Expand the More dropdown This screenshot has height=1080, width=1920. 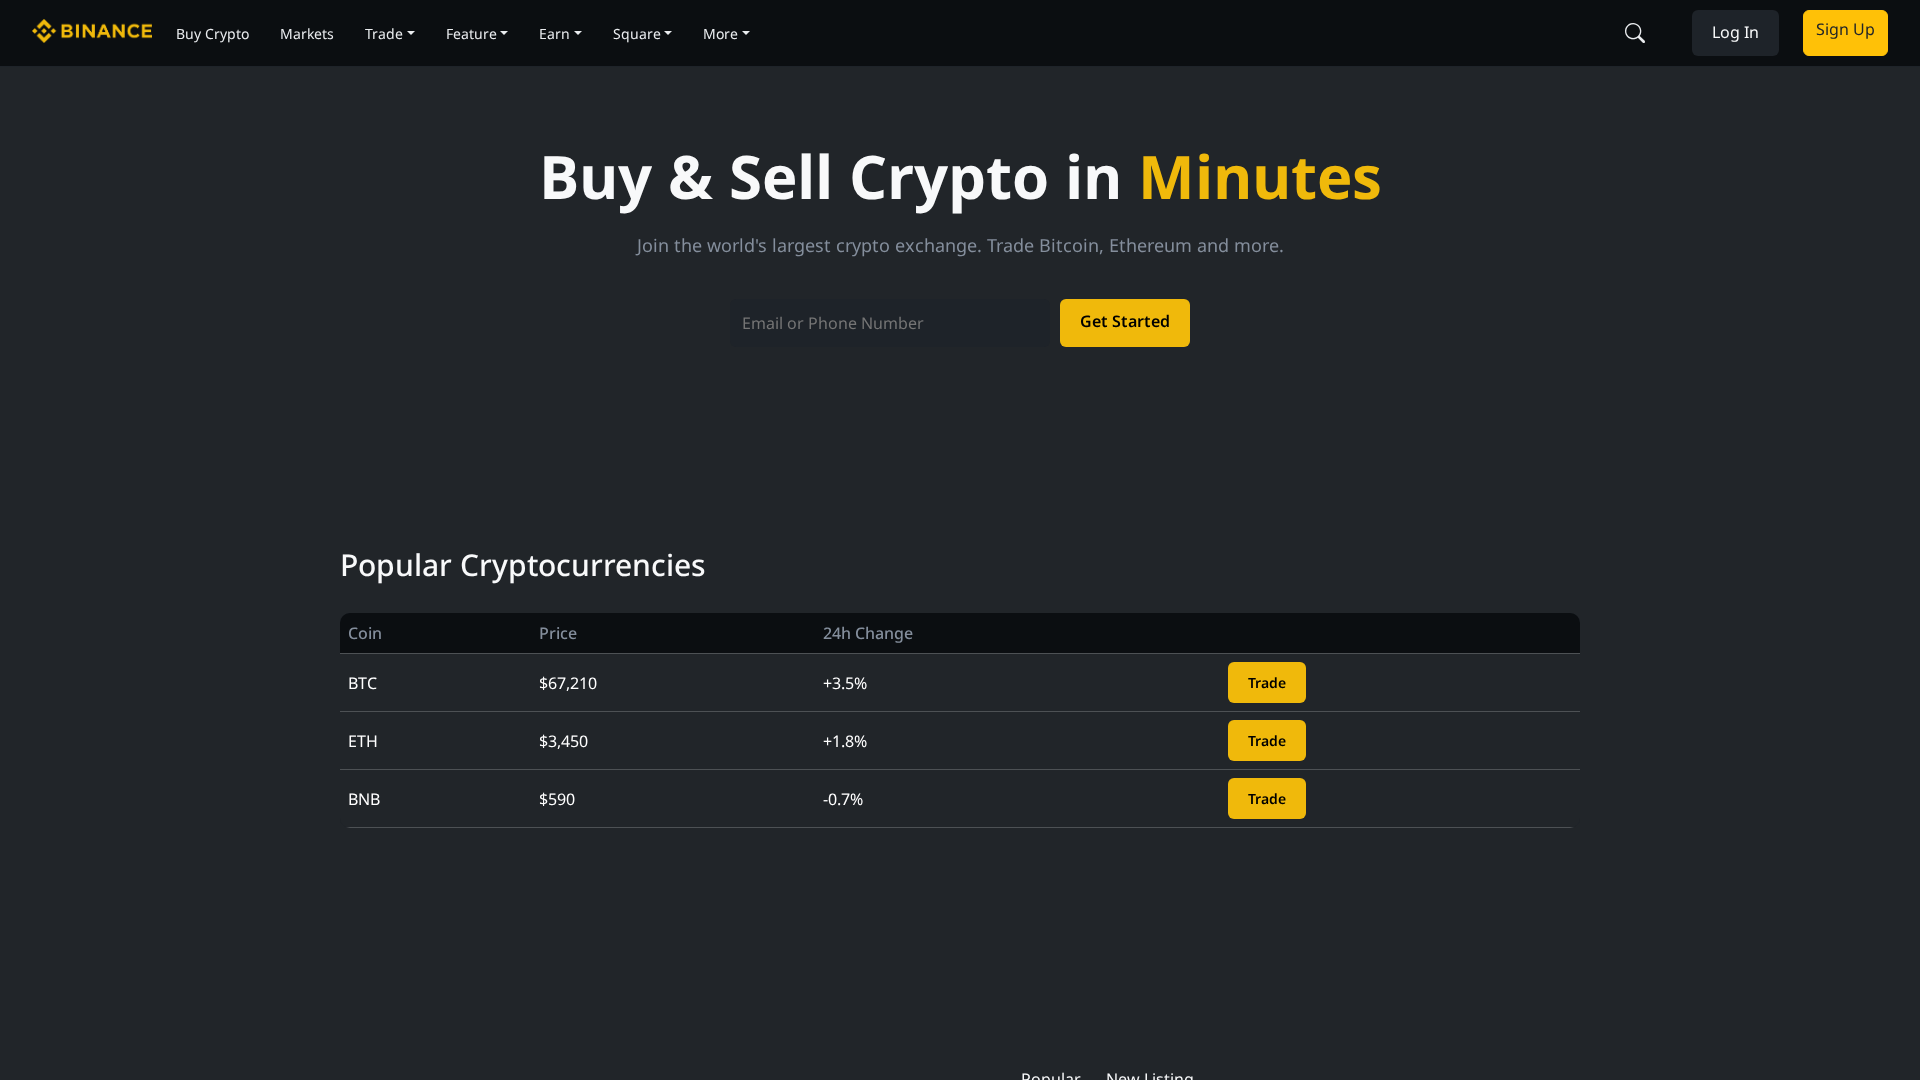(725, 33)
